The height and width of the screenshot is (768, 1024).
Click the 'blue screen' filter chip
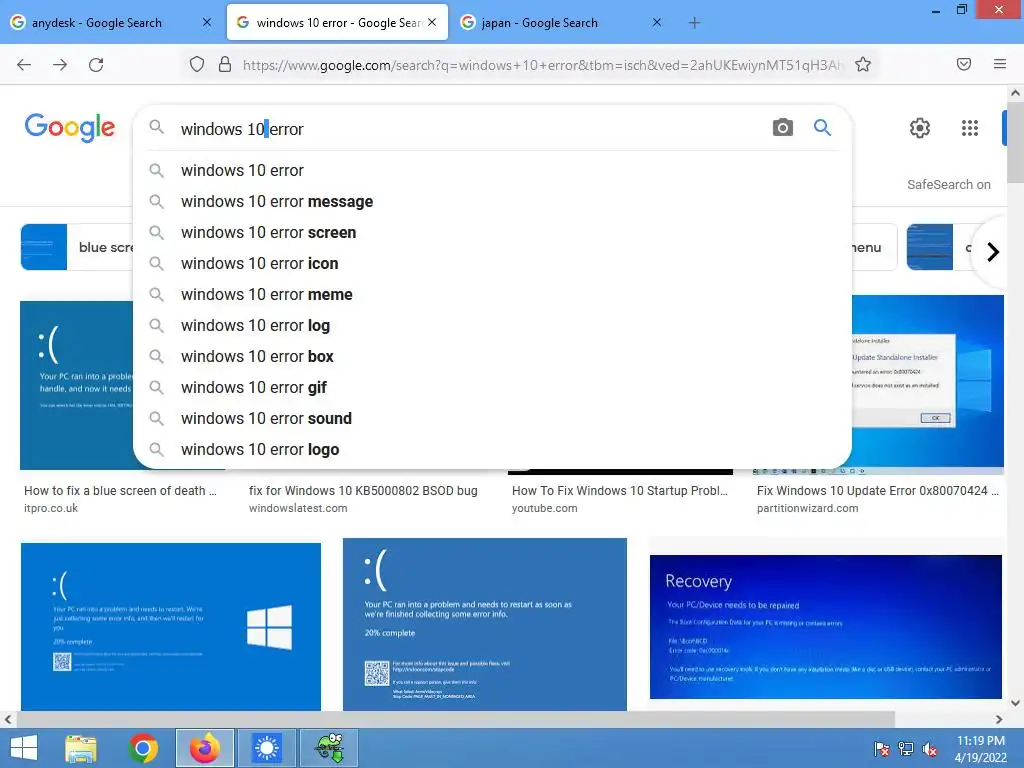[76, 247]
